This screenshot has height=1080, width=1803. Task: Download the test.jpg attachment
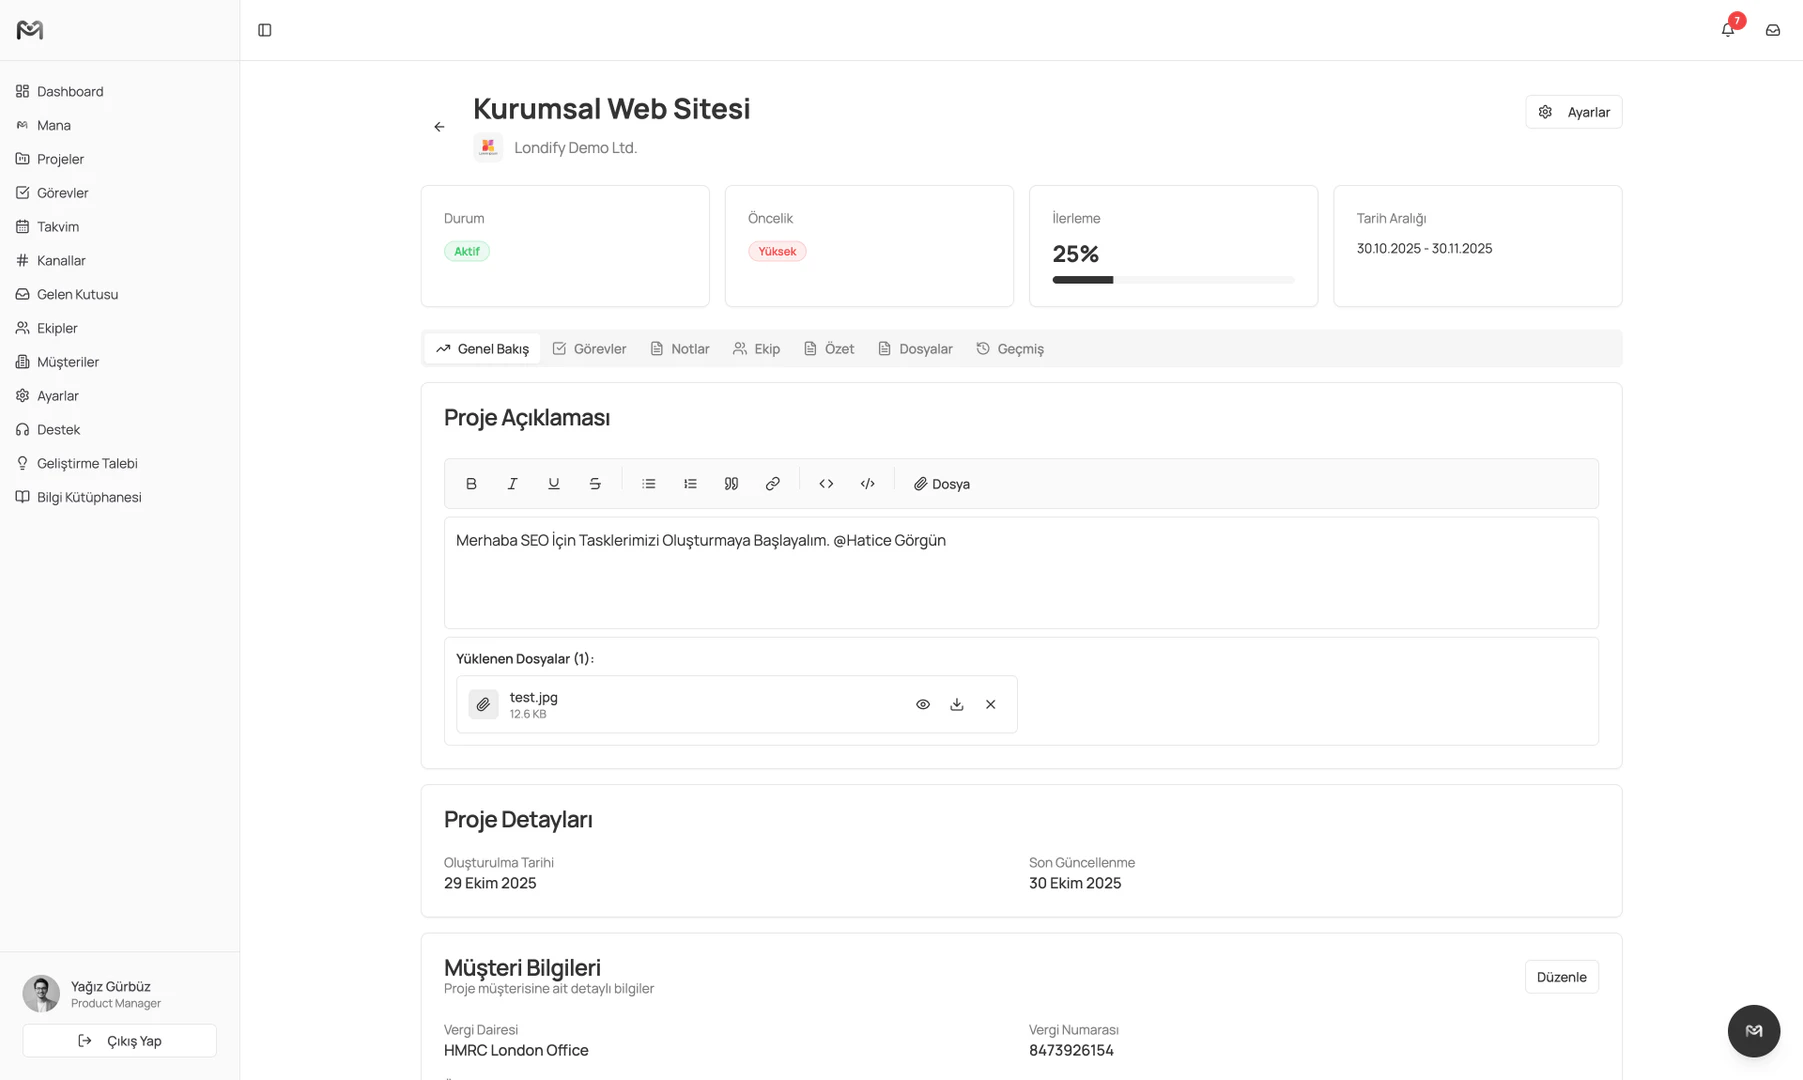956,704
